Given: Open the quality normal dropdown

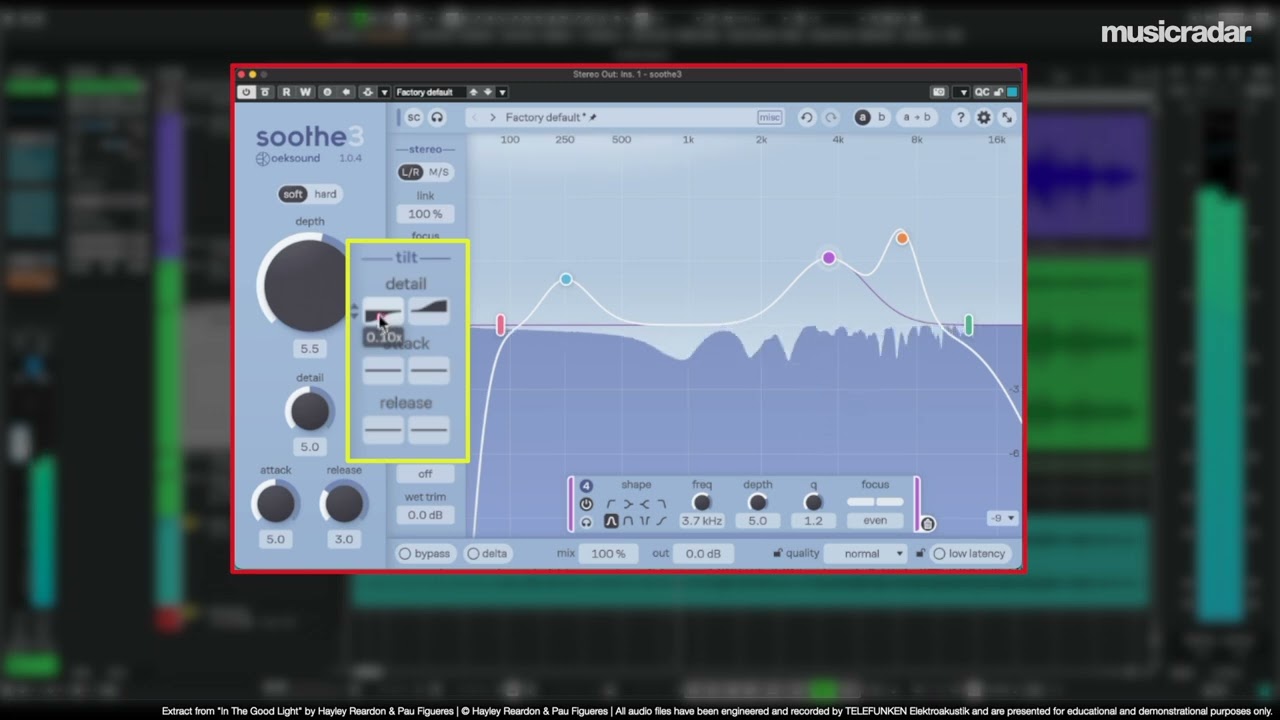Looking at the screenshot, I should 866,553.
